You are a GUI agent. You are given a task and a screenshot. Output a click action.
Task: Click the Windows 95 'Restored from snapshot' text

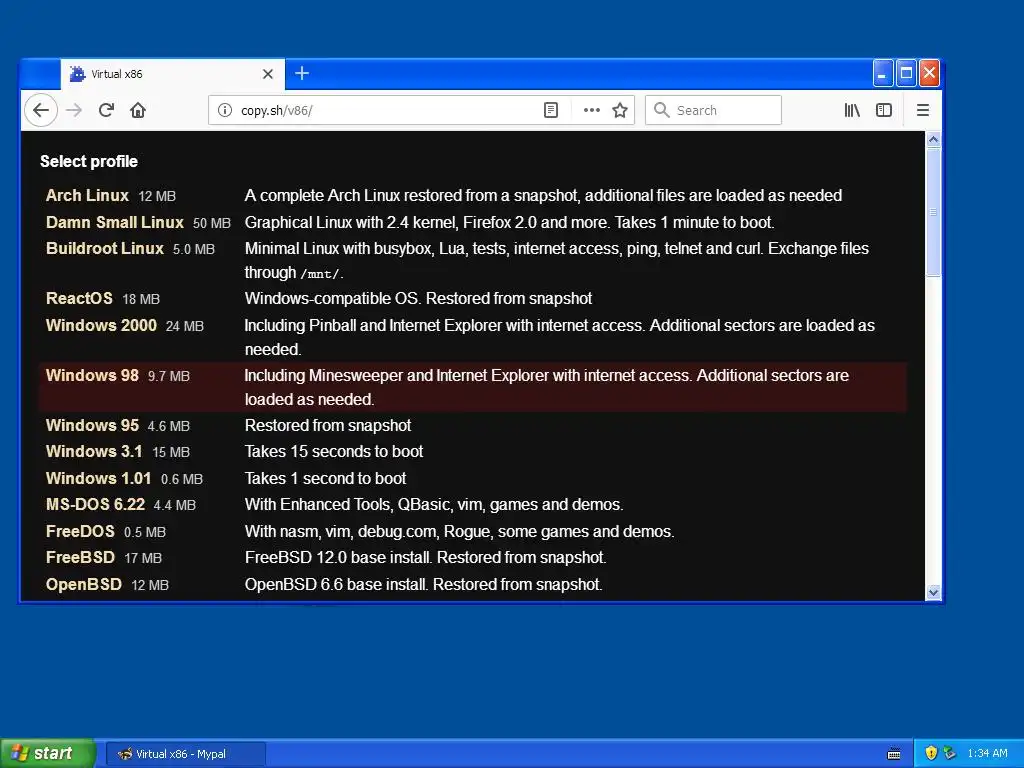pos(328,425)
